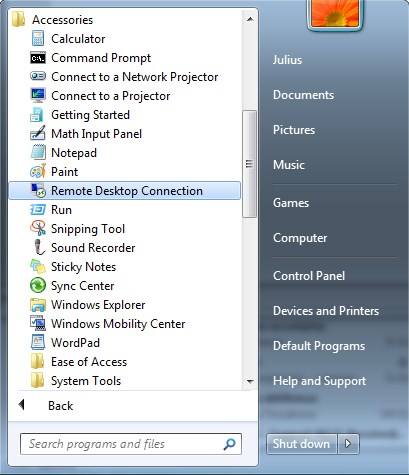Click the Sync Center green icon
Screen dimensions: 409x475
click(x=38, y=286)
